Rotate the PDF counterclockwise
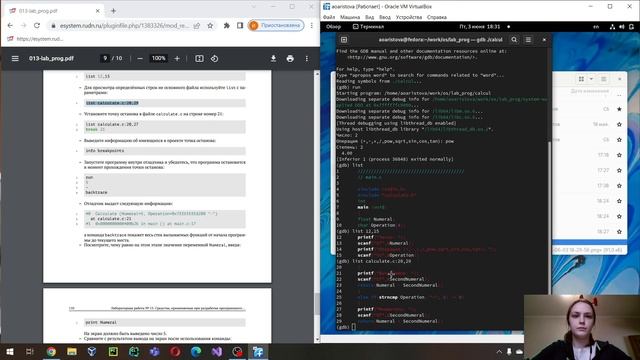Screen dimensions: 640x360 [x=214, y=58]
